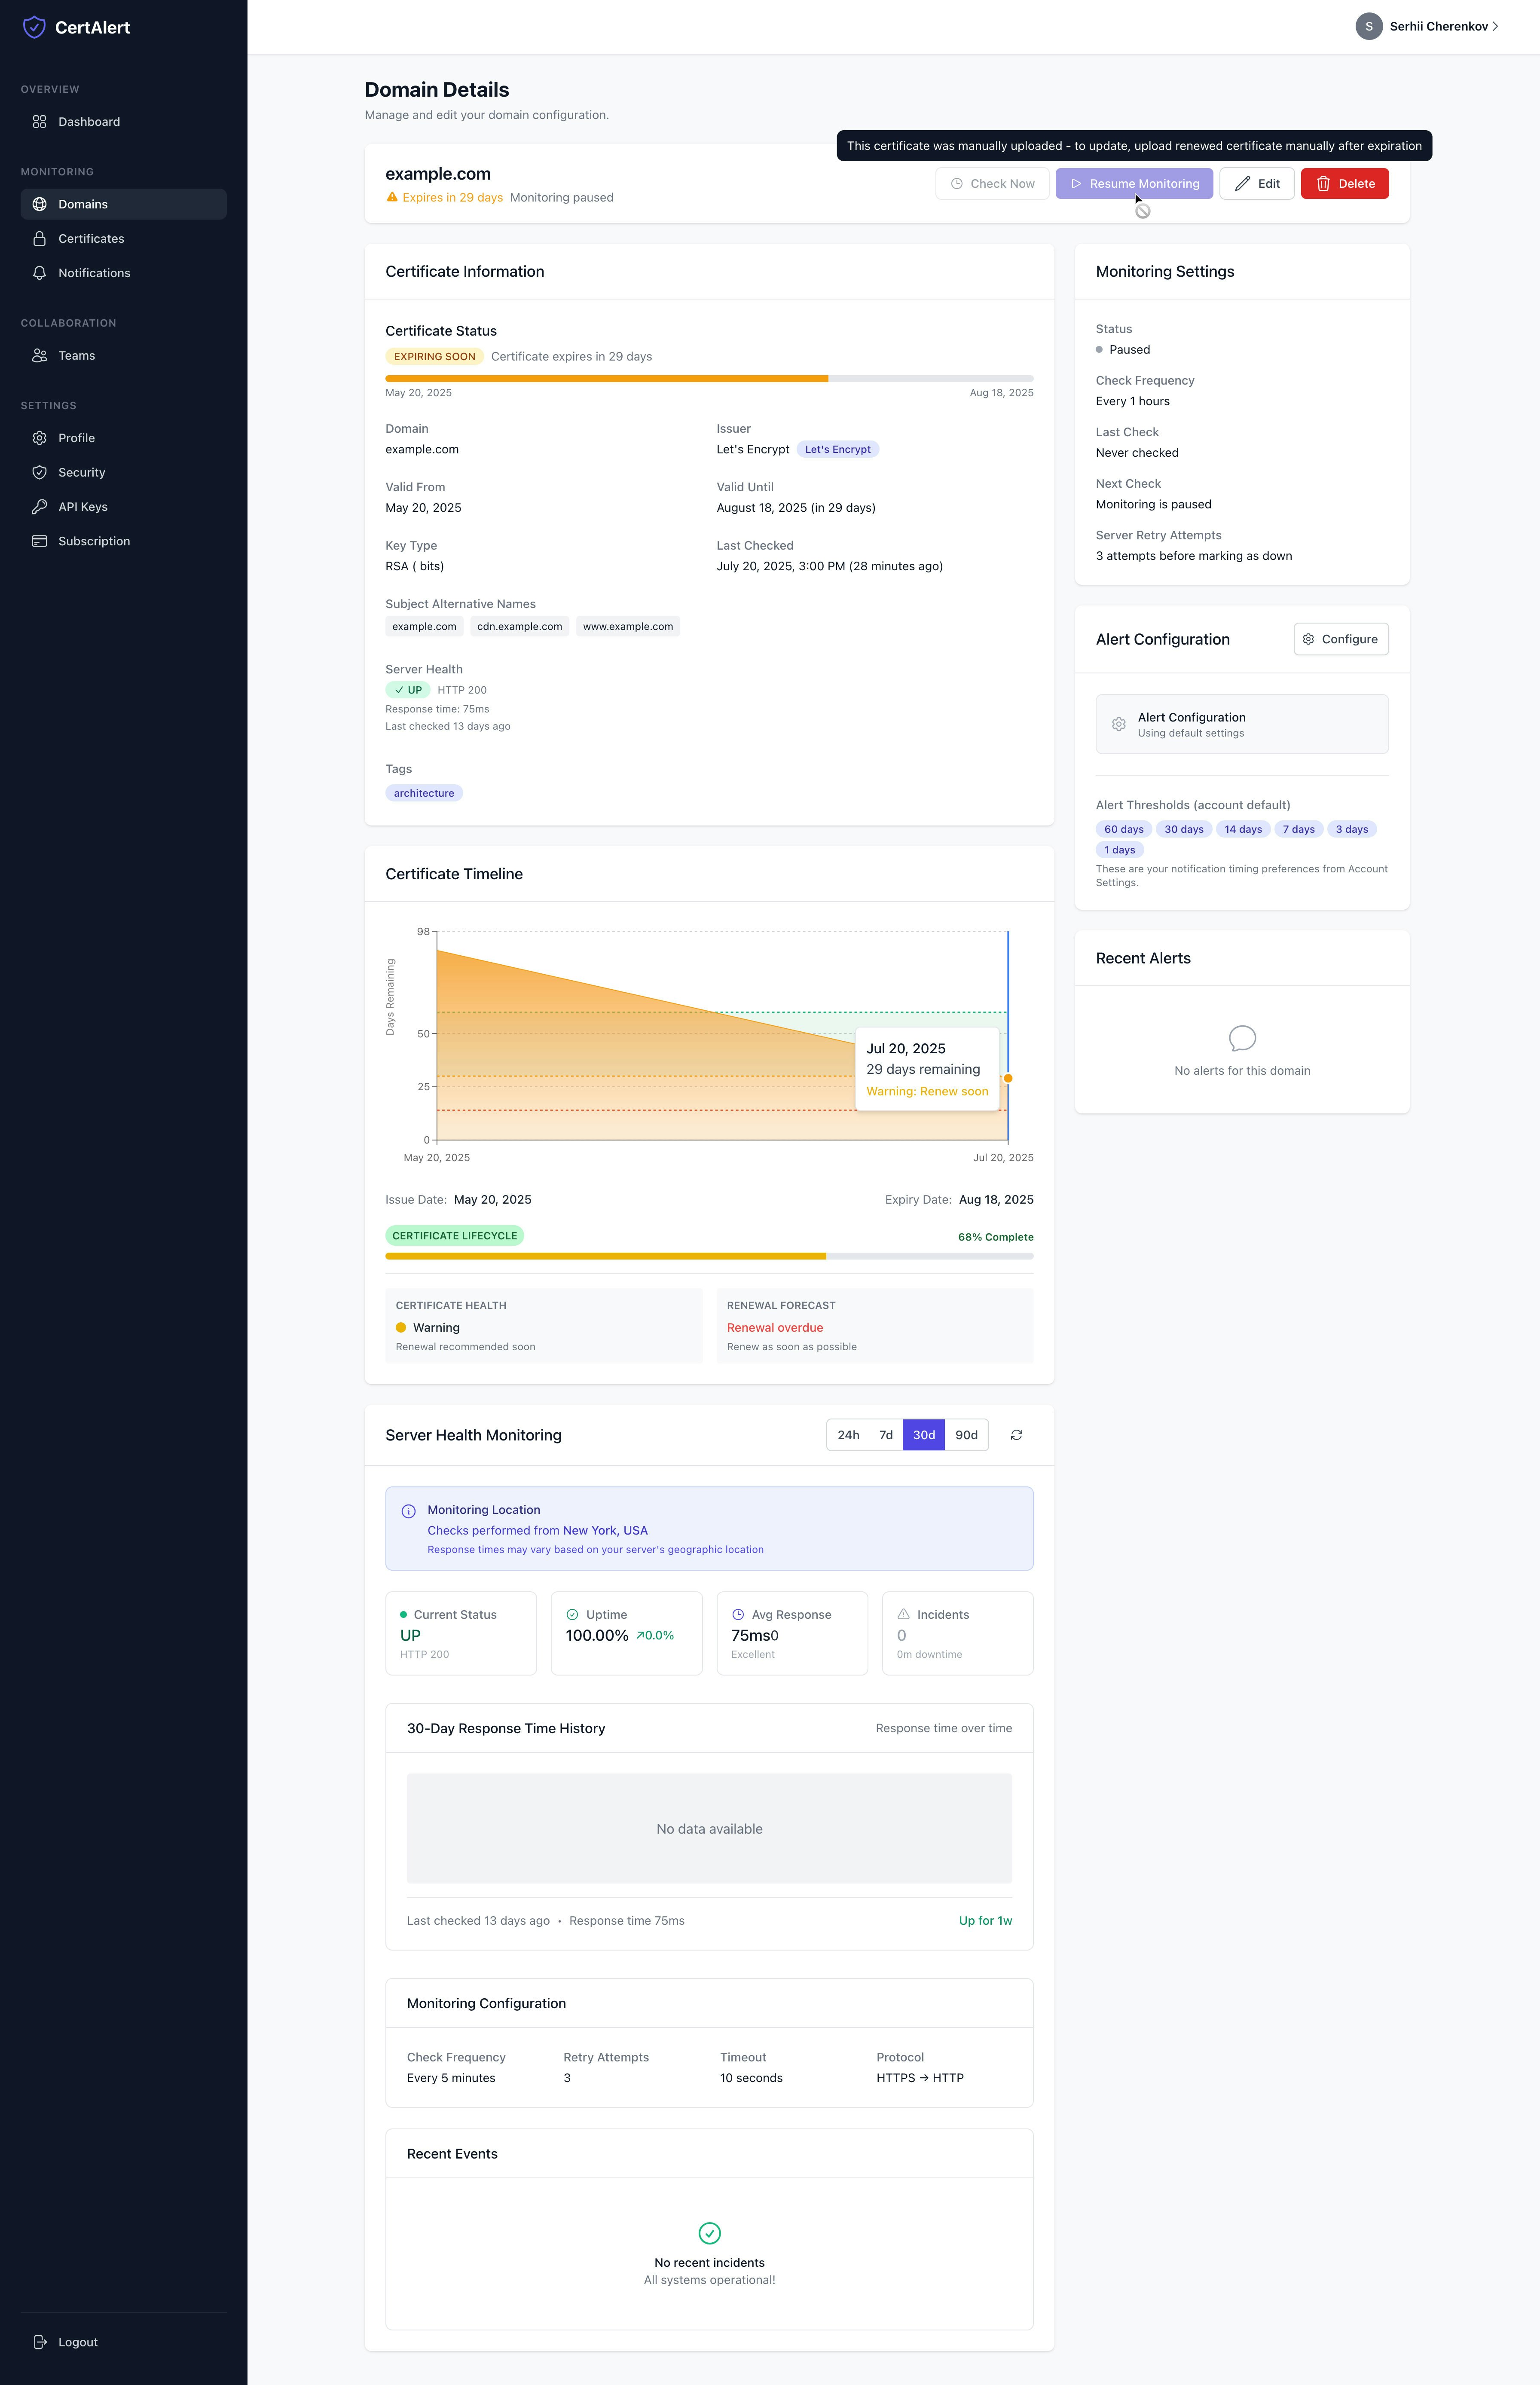Screen dimensions: 1540x2385
Task: Click the Check Now button
Action: 992,184
